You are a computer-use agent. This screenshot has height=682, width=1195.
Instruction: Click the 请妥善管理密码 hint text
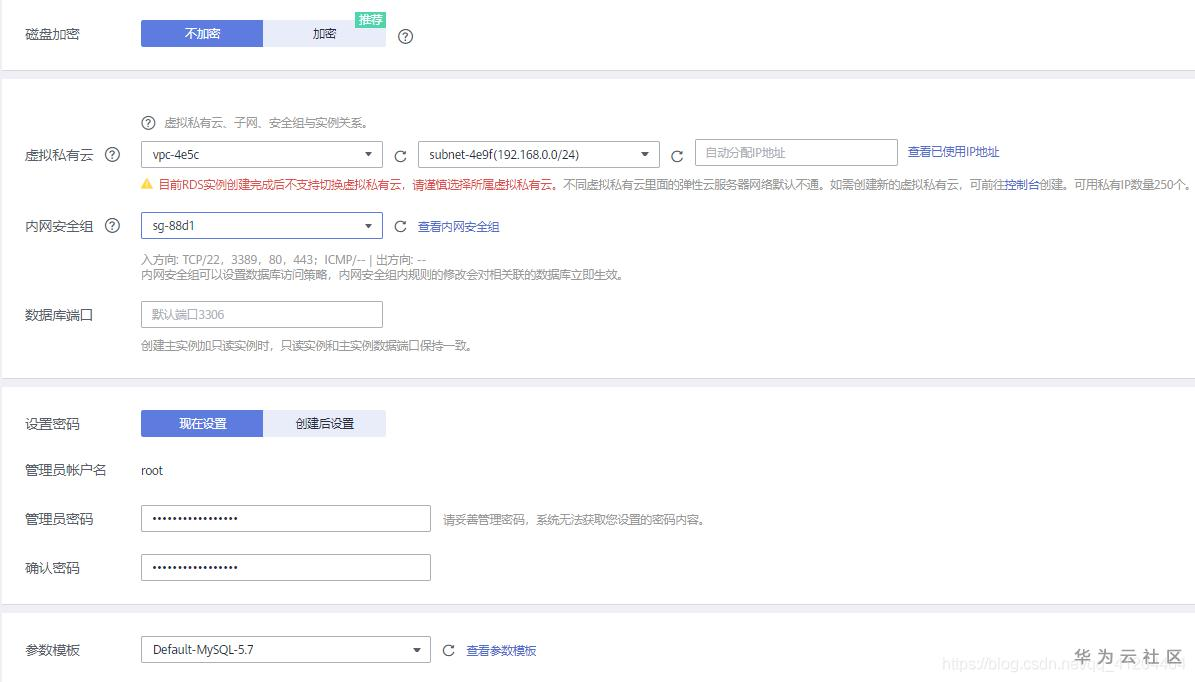575,520
